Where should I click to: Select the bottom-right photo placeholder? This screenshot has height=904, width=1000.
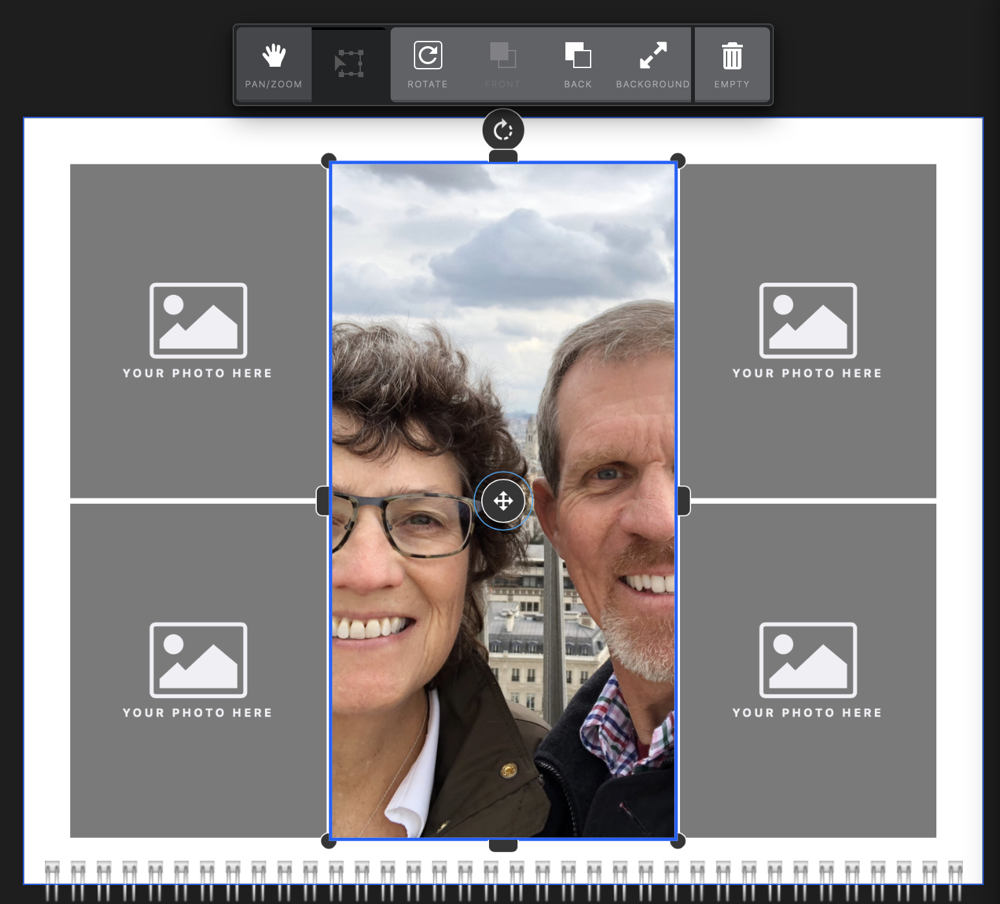tap(807, 670)
